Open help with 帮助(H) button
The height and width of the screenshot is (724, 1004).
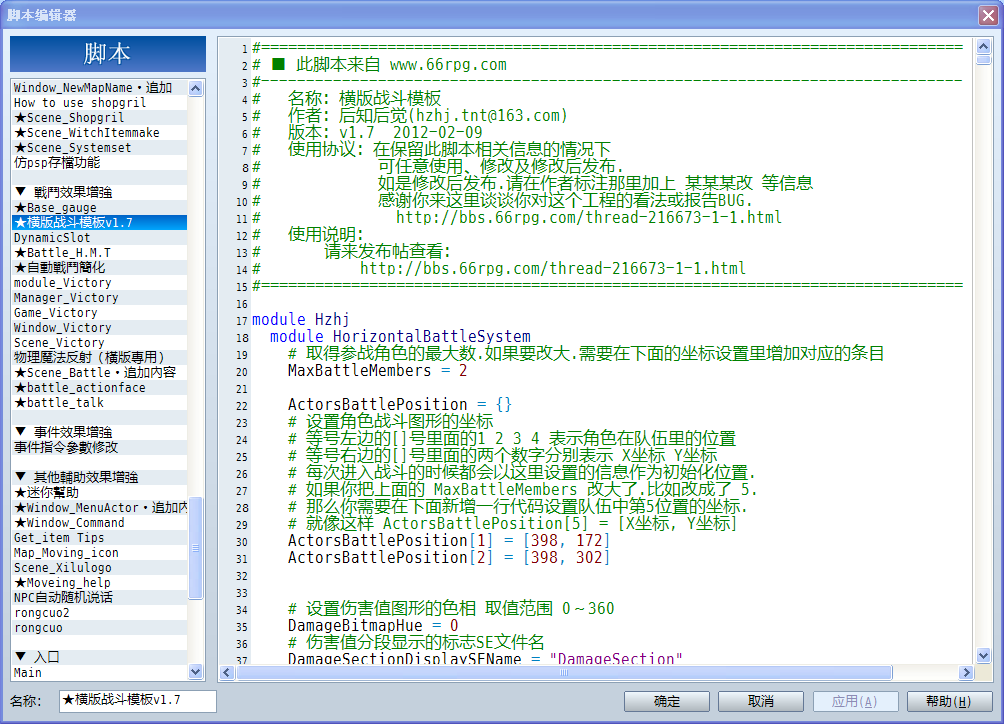(949, 702)
